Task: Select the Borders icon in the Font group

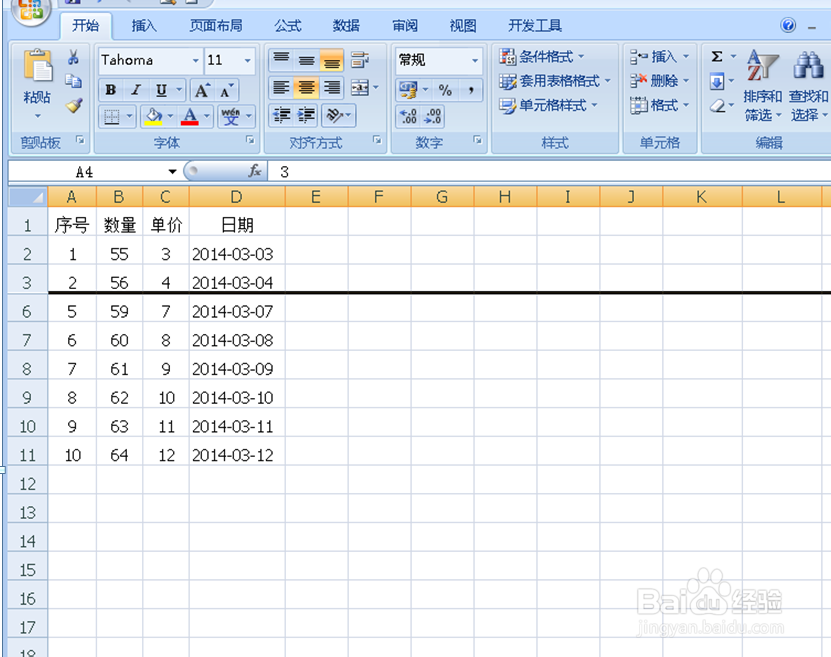Action: coord(111,116)
